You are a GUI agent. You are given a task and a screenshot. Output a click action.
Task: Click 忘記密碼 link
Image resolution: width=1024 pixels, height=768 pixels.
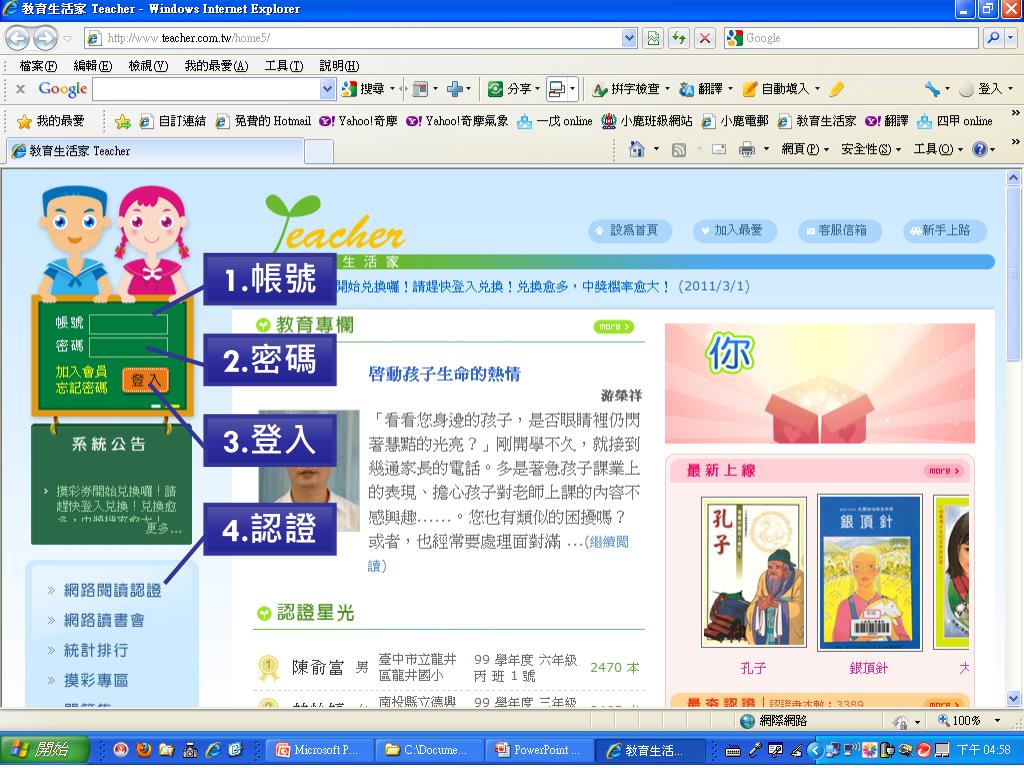pos(81,388)
